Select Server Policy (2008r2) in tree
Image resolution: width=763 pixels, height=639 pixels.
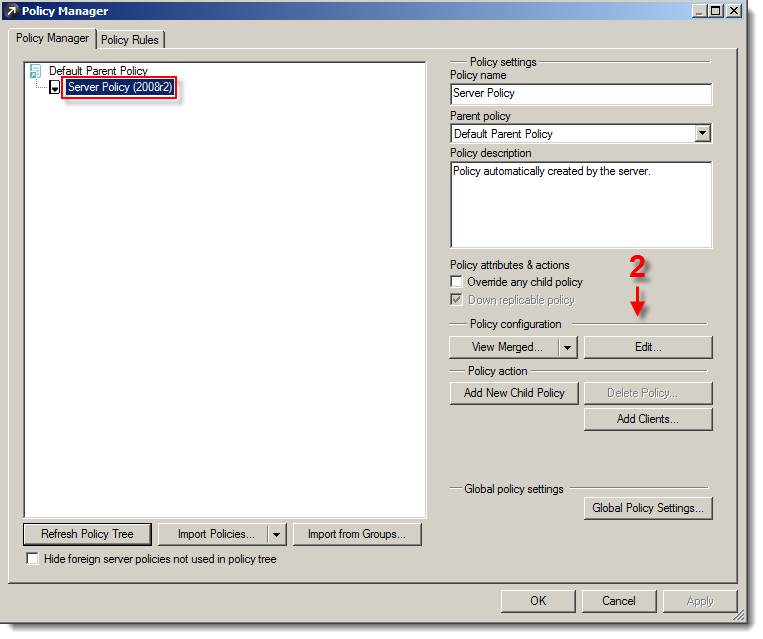click(x=120, y=87)
